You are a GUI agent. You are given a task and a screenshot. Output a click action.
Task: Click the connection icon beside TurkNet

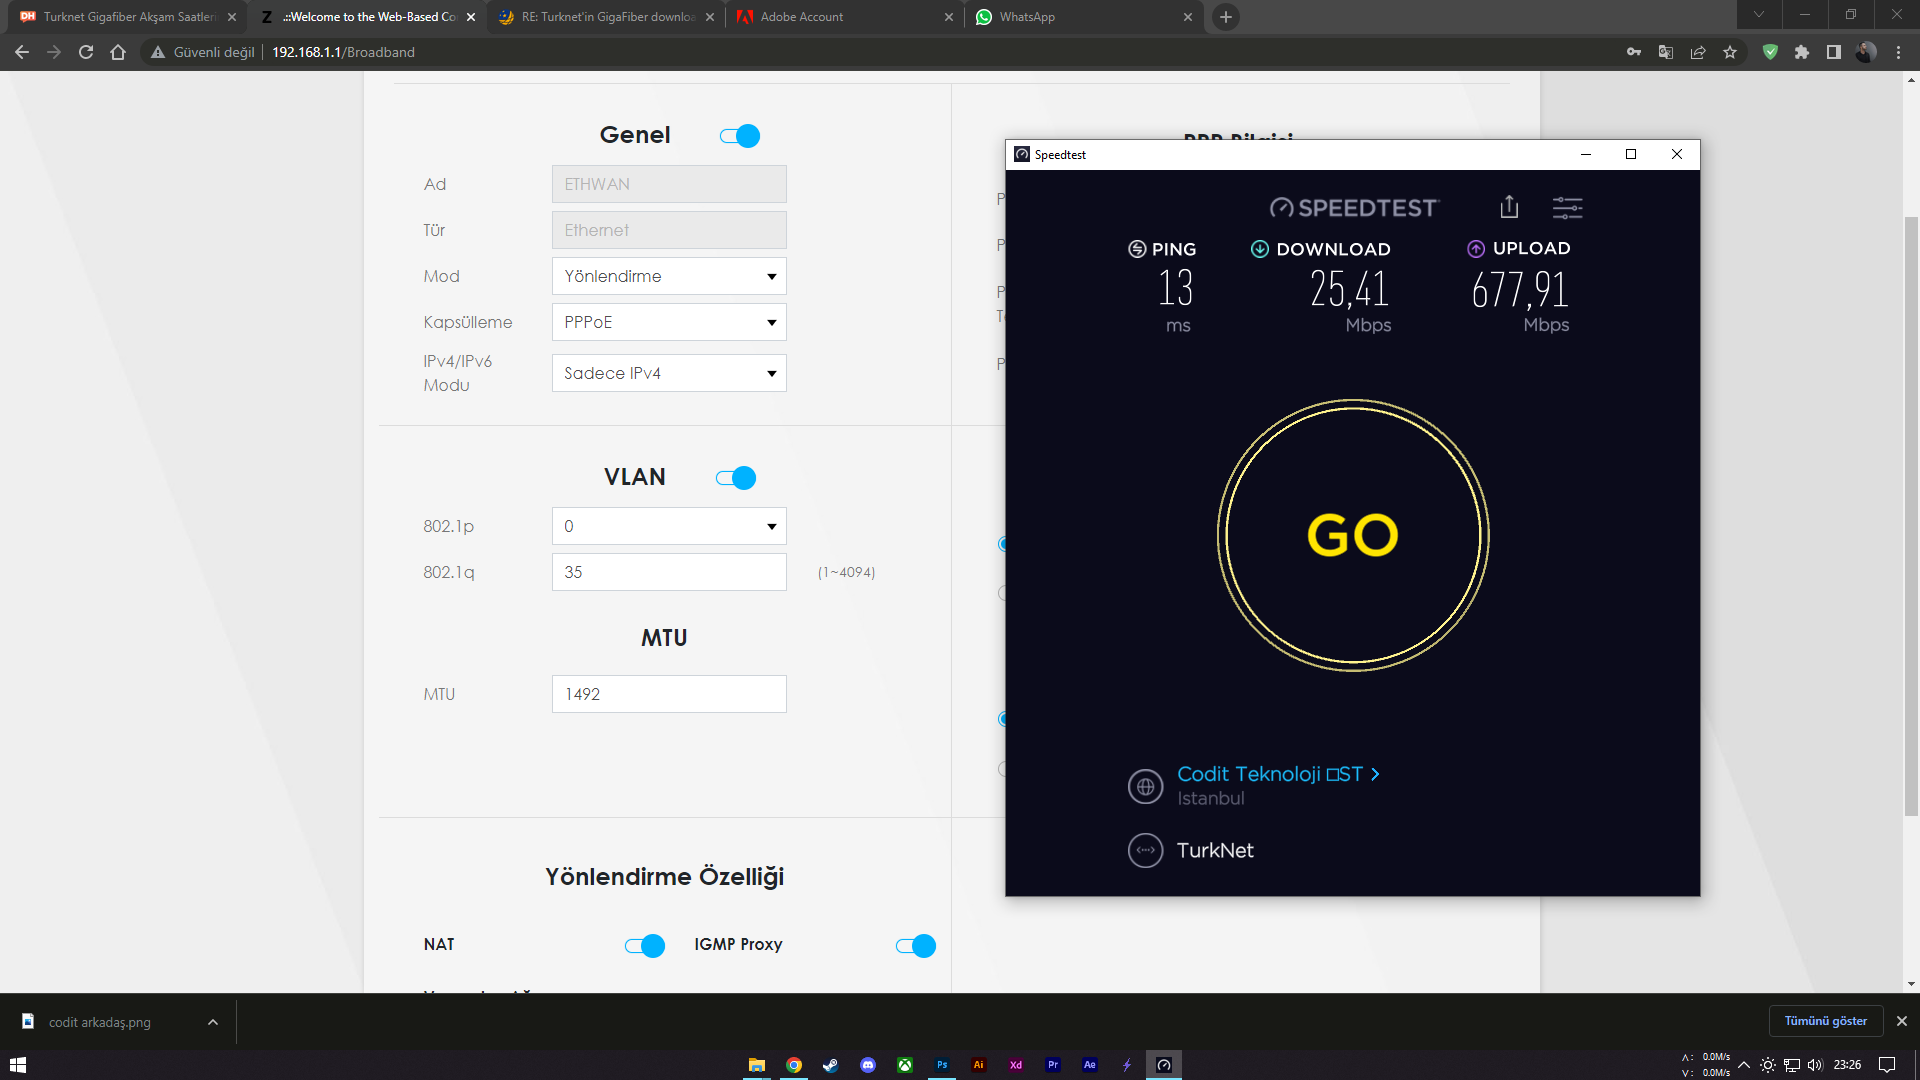(1145, 850)
